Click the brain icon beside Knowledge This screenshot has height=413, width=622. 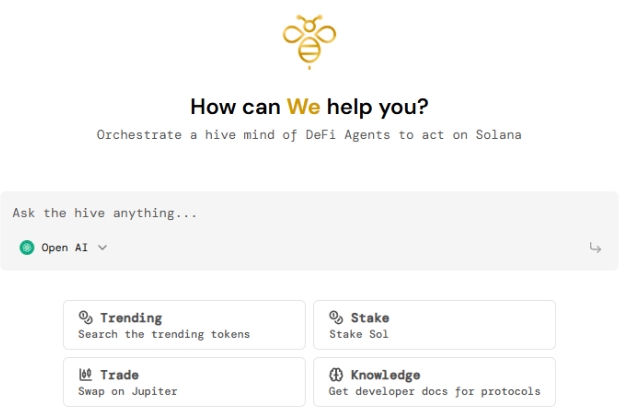point(336,374)
